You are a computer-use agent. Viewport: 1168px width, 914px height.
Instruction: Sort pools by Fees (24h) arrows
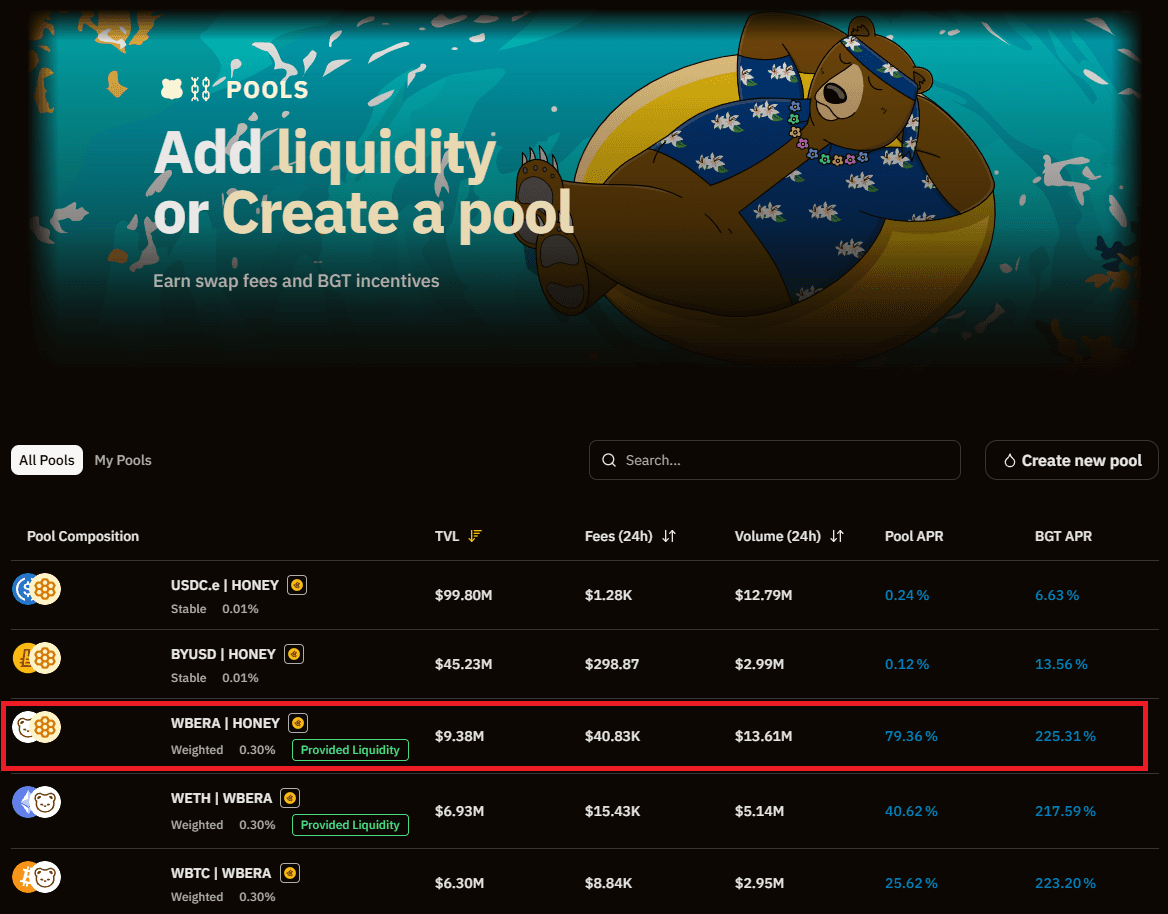pos(669,536)
